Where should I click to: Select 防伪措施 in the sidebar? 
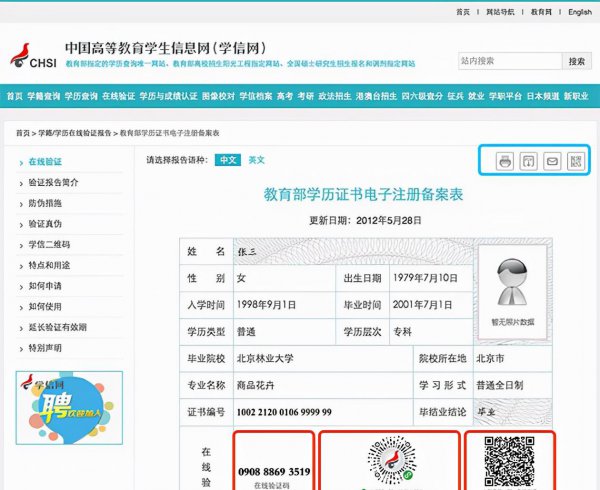[45, 203]
